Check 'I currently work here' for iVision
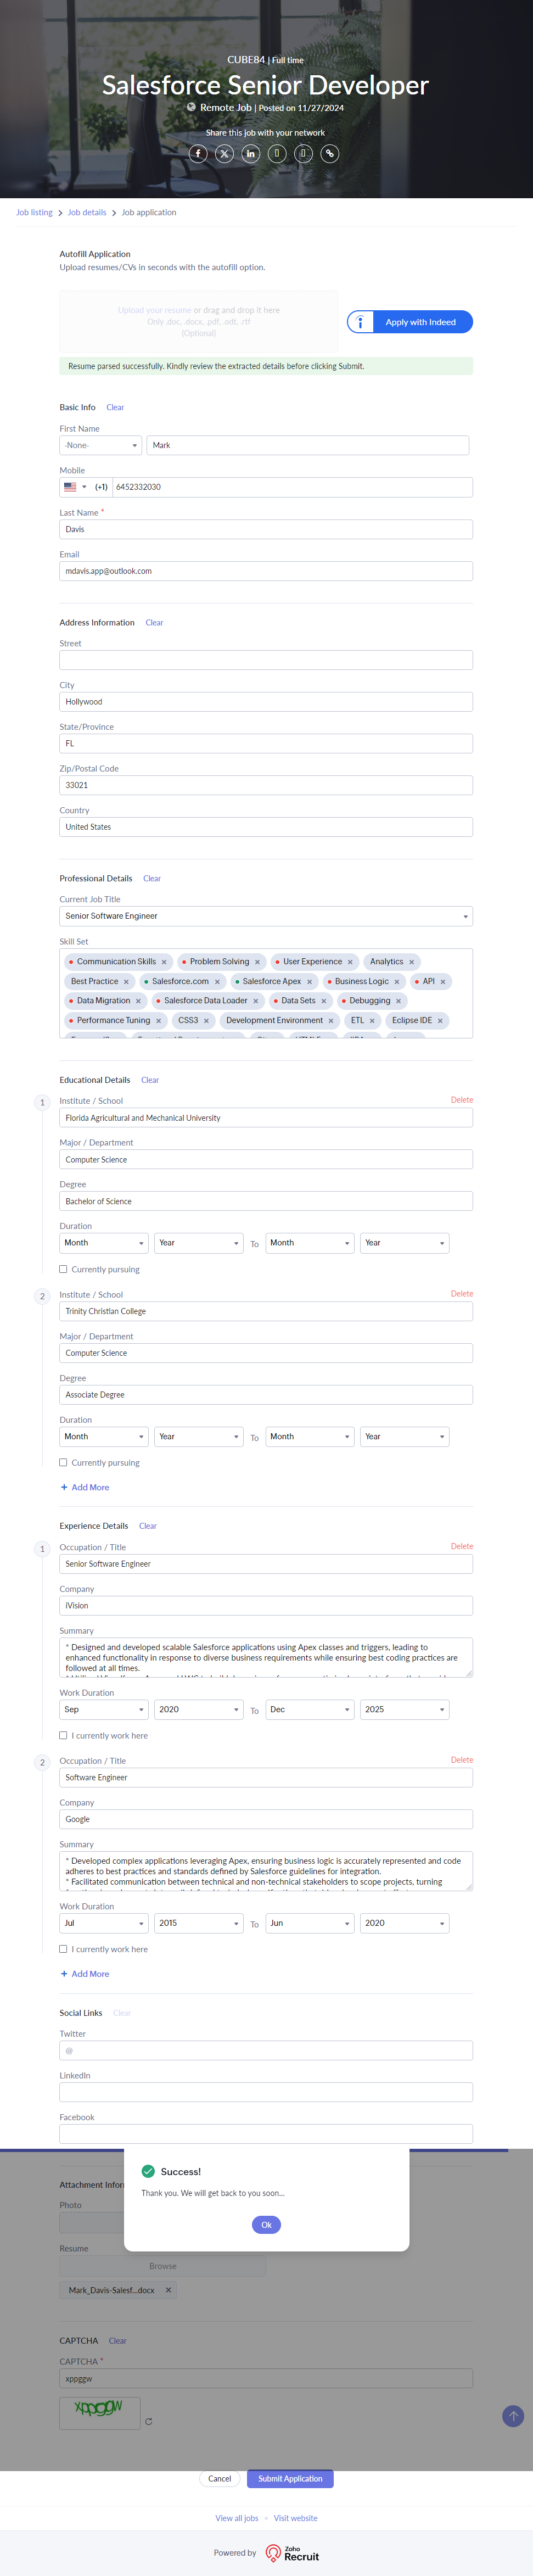This screenshot has width=533, height=2576. point(64,1735)
